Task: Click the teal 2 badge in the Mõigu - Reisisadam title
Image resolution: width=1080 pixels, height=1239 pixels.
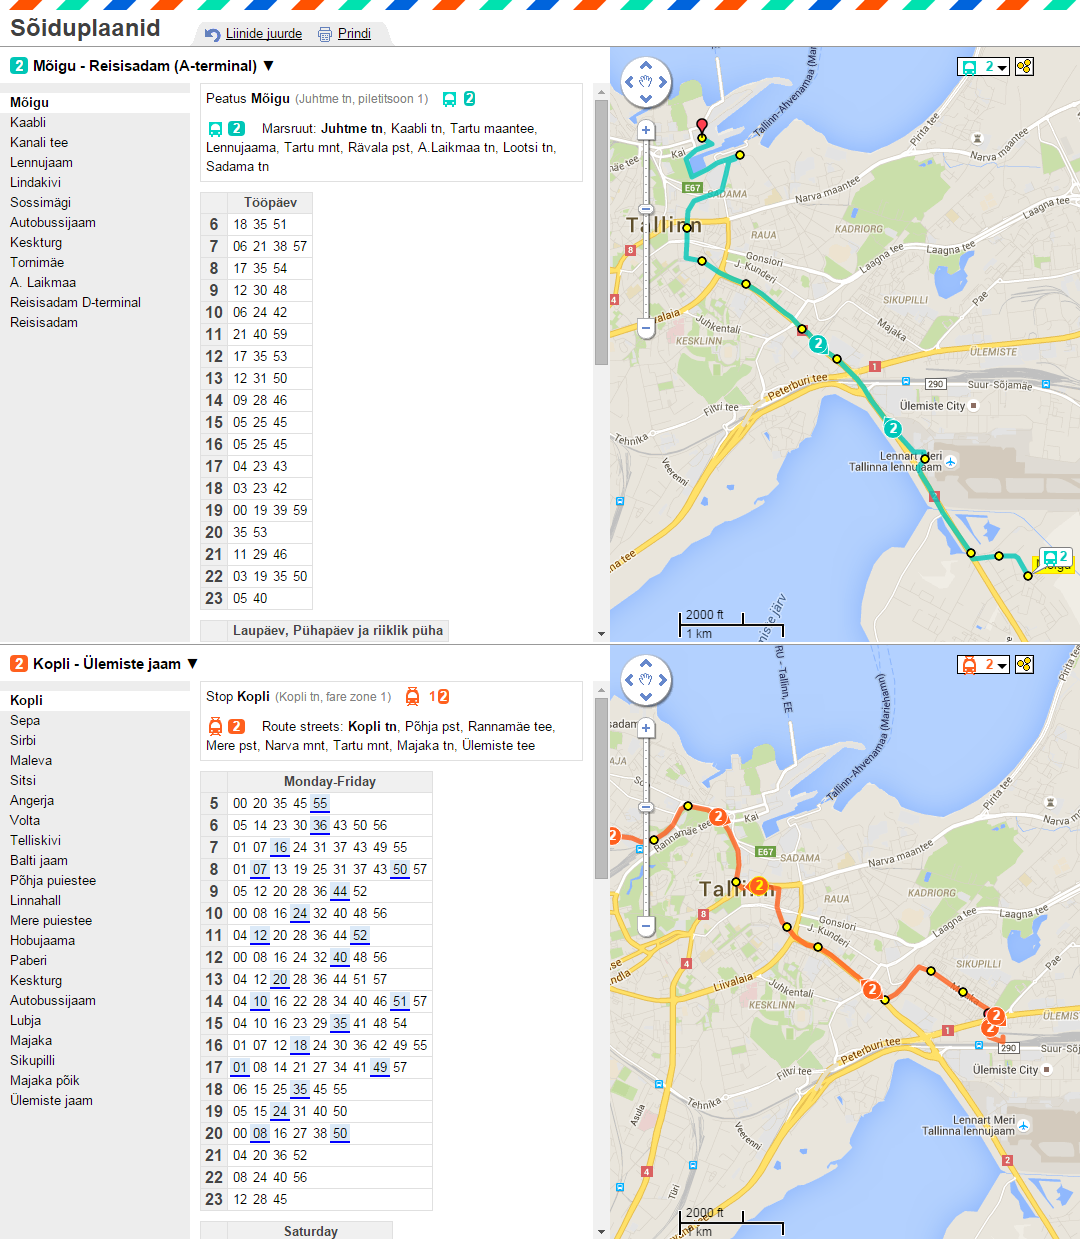Action: [19, 66]
